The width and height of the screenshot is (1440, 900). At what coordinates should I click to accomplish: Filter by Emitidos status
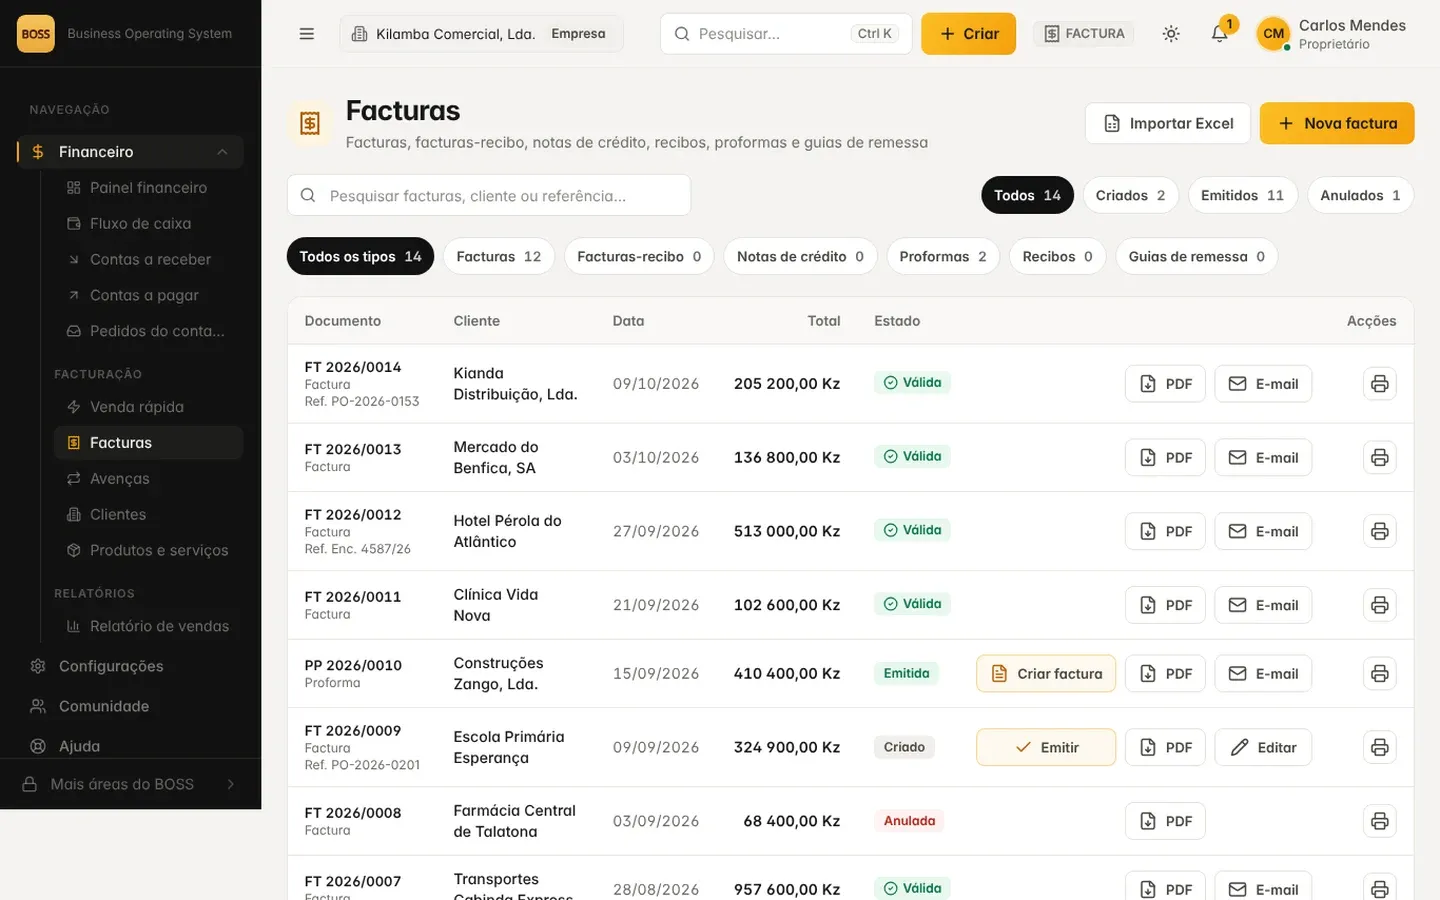(1242, 195)
